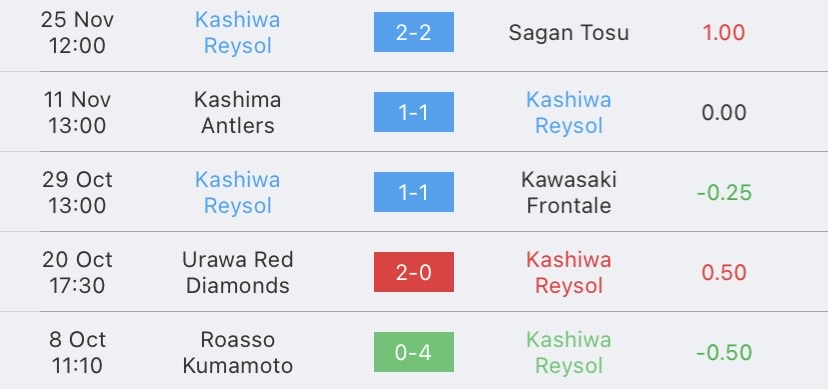Select the red 2-0 score box

point(413,272)
